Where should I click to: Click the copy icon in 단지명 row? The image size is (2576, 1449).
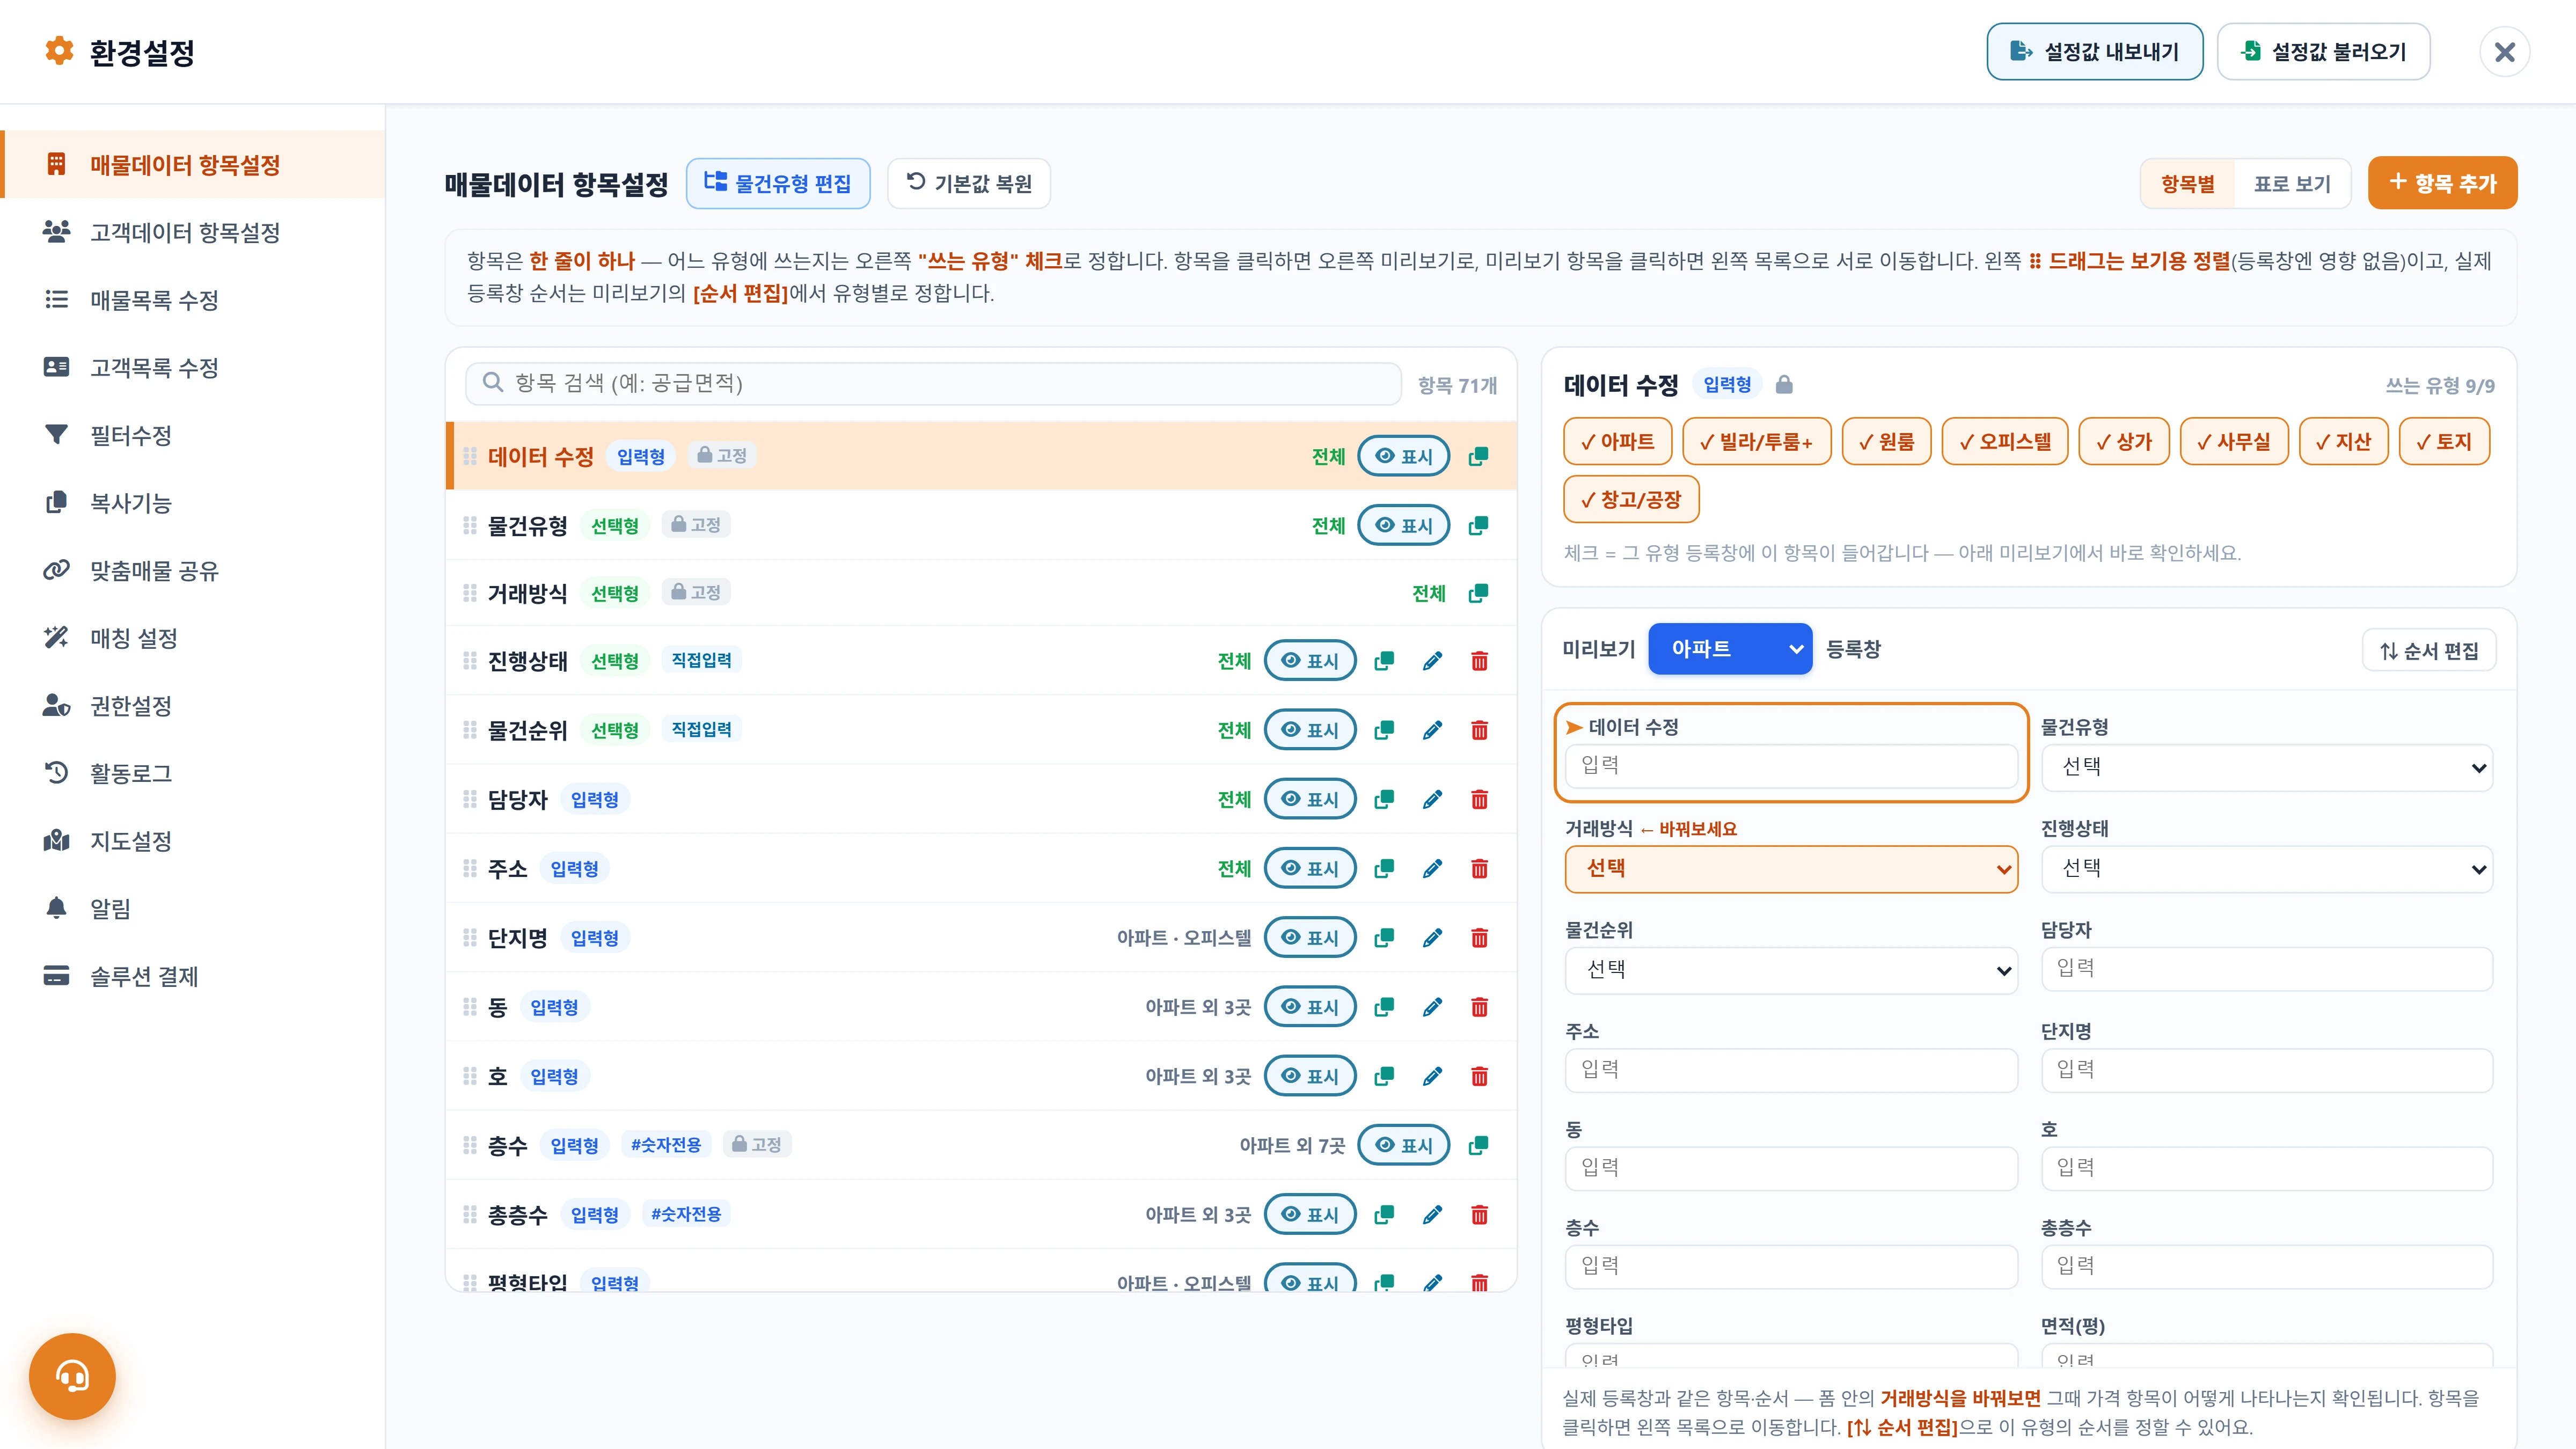click(x=1384, y=937)
